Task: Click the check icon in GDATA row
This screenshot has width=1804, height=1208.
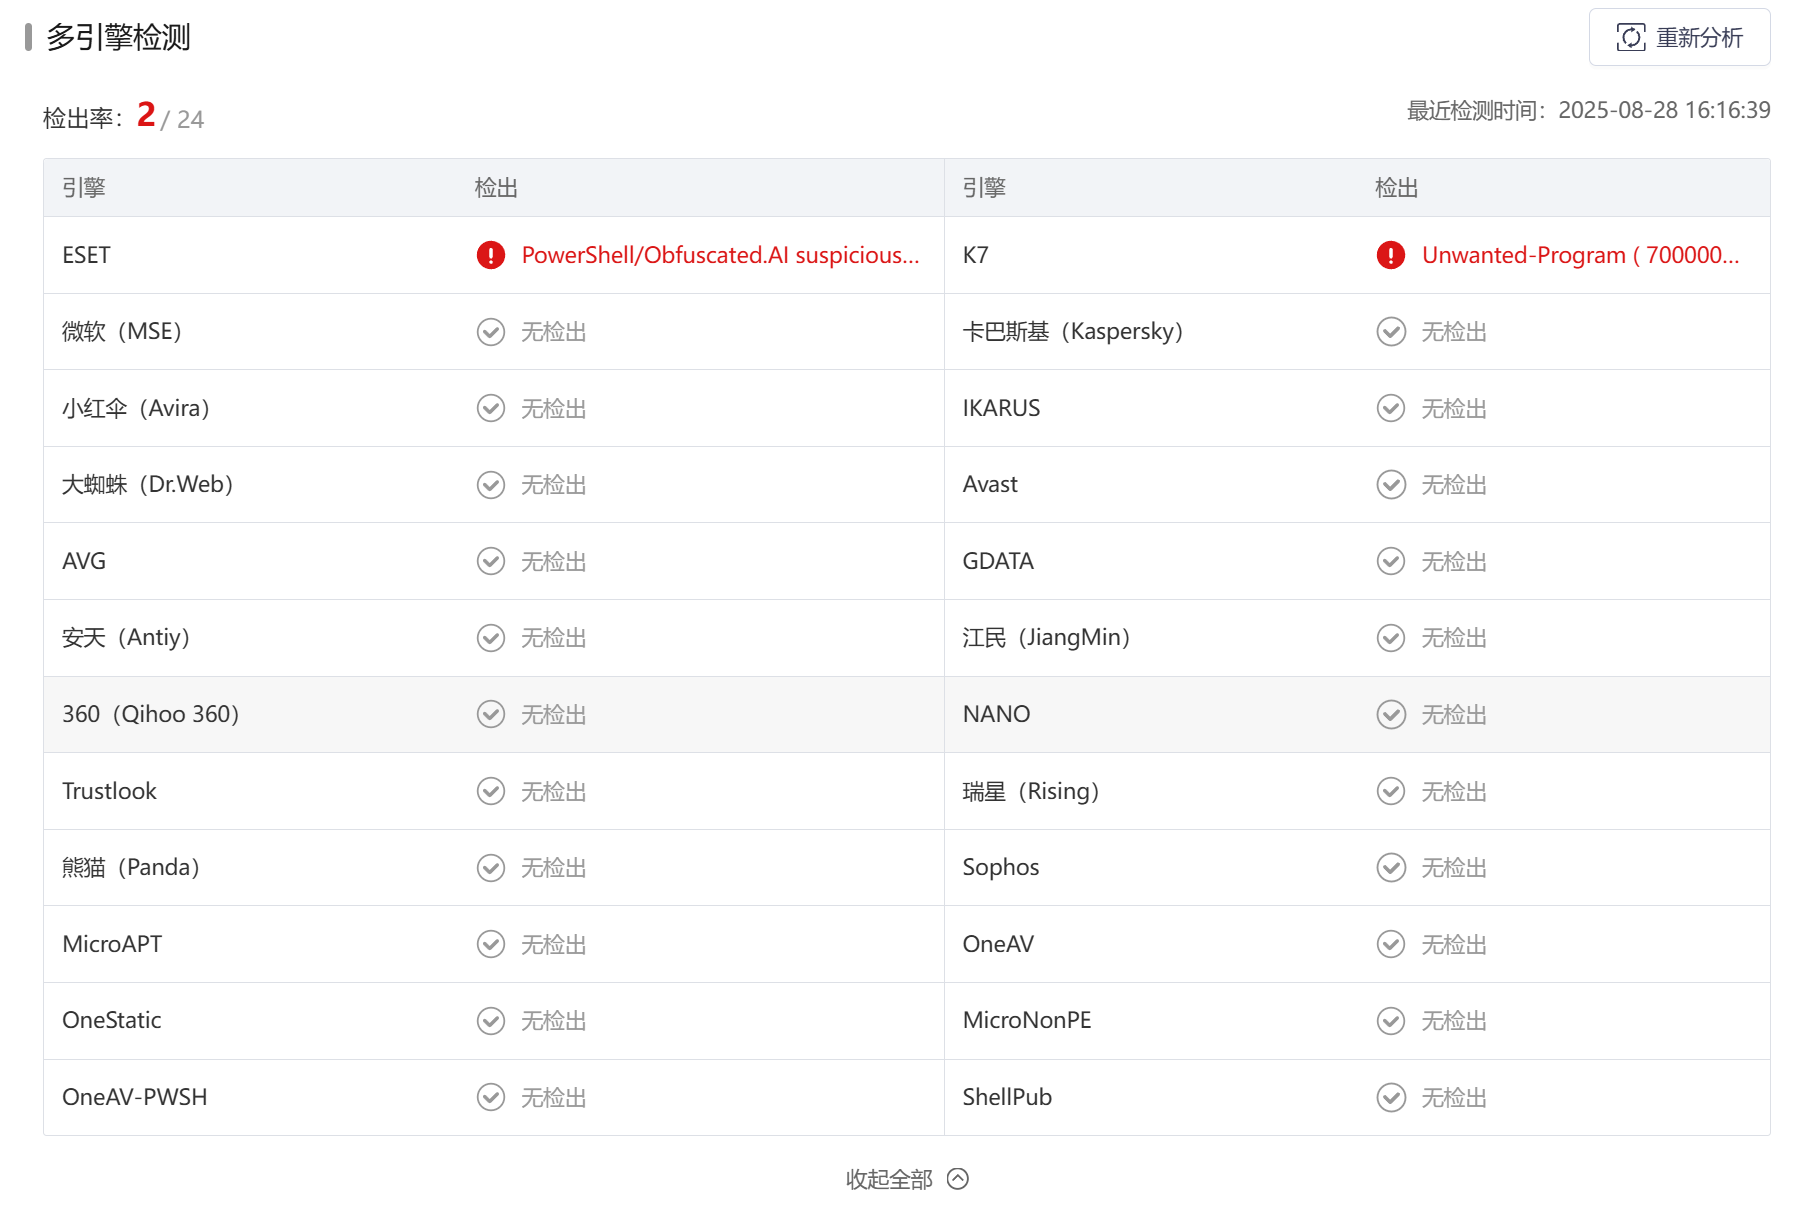Action: (1391, 561)
